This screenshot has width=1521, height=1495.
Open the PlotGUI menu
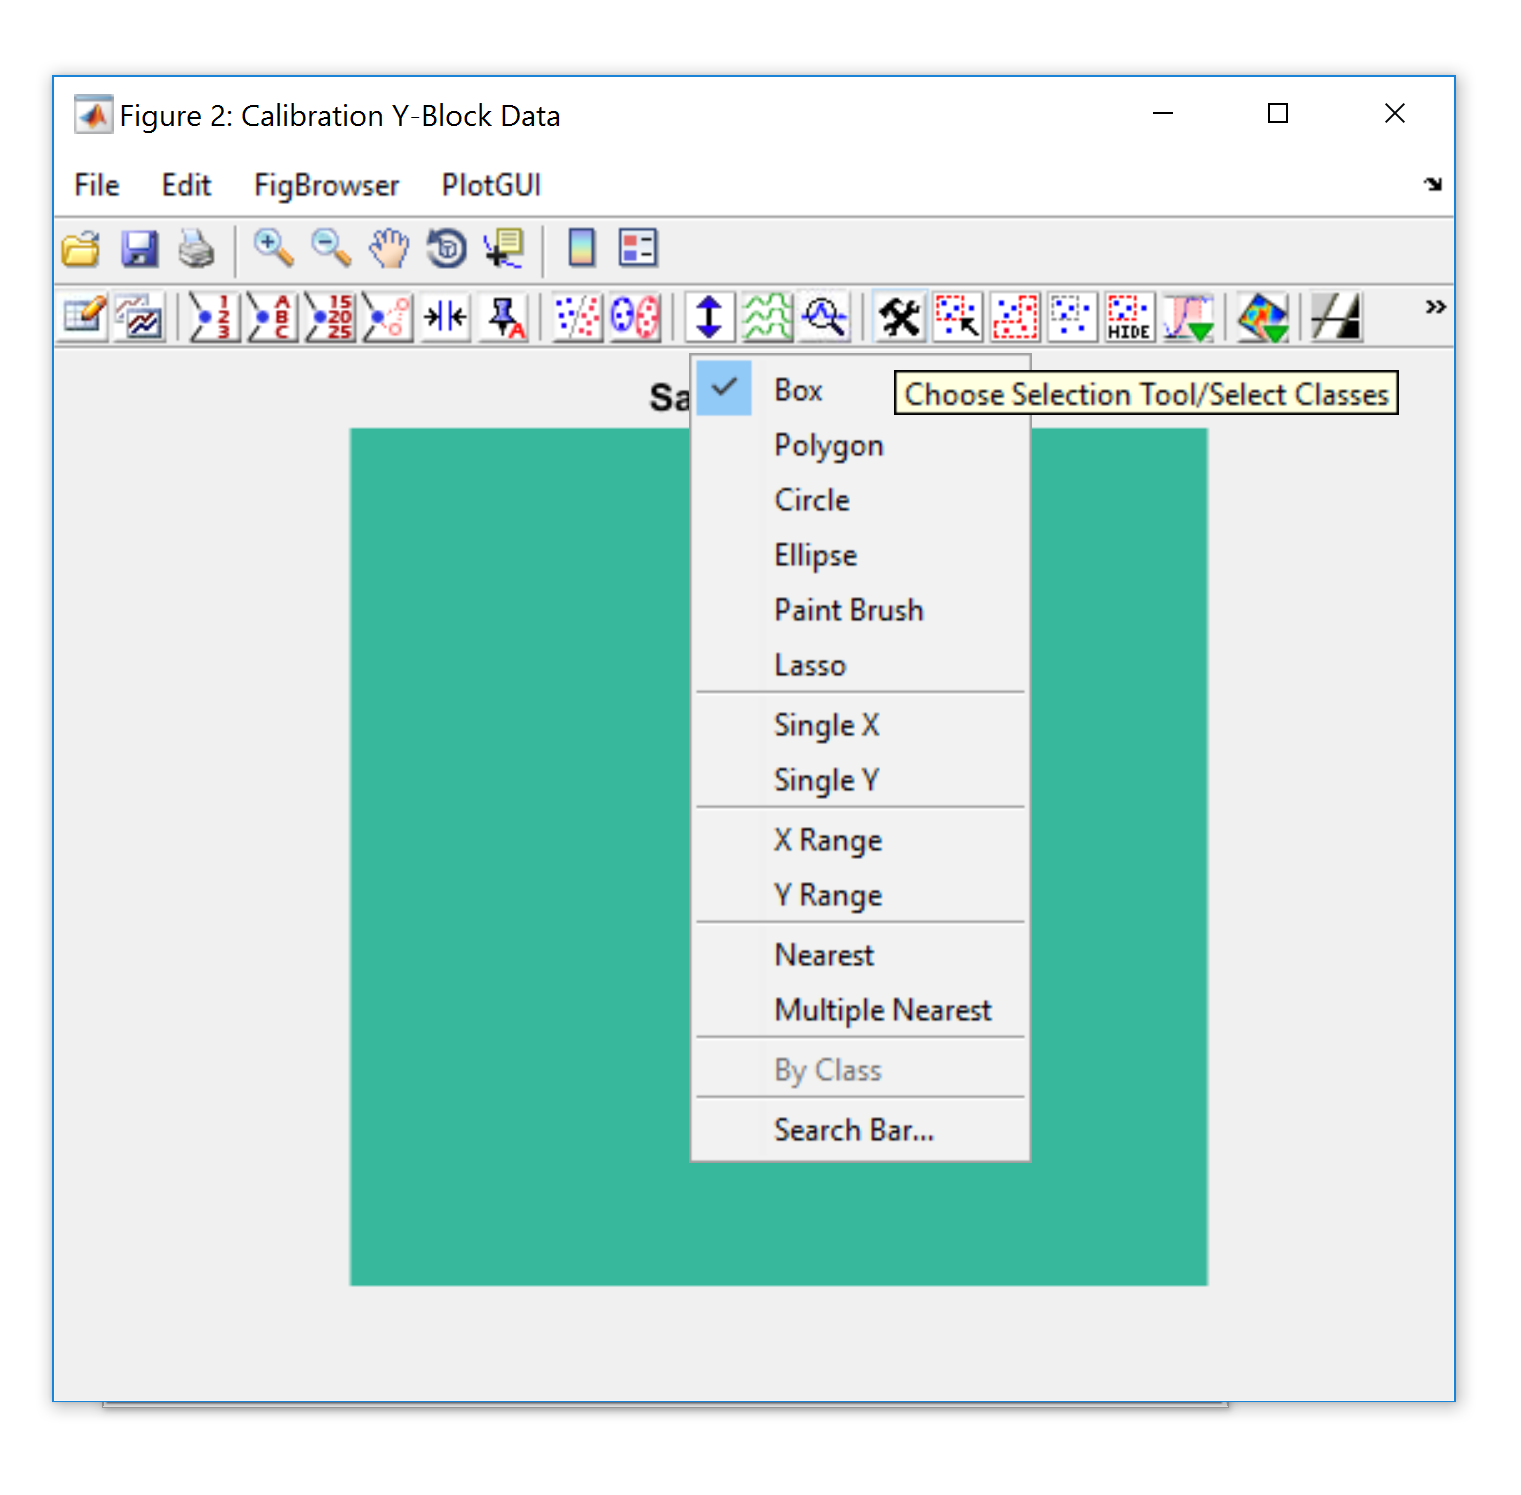pyautogui.click(x=491, y=185)
